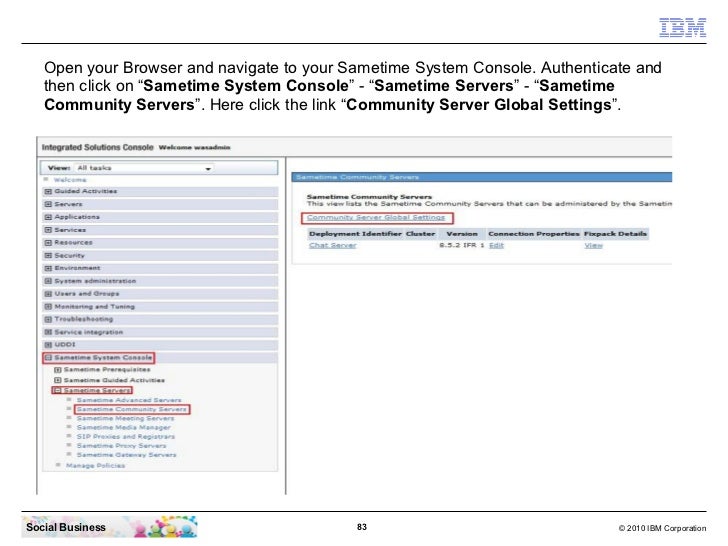
Task: Expand the System administration section
Action: 48,281
